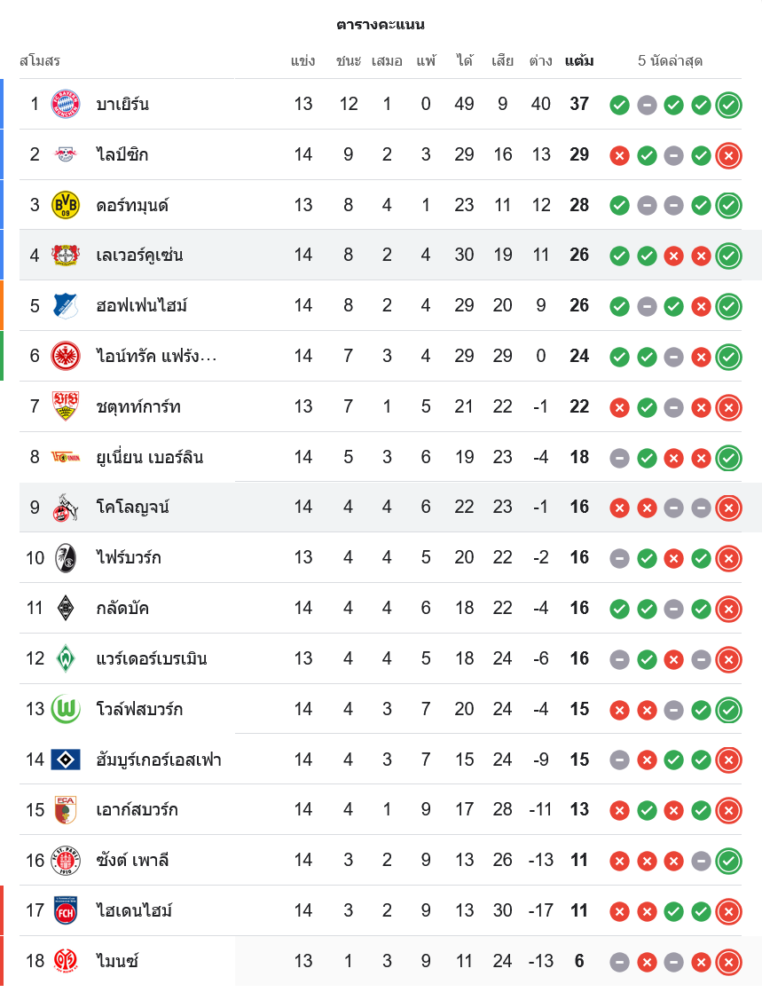The height and width of the screenshot is (1000, 762).
Task: Click Leipzig's latest circled loss result
Action: click(x=729, y=155)
